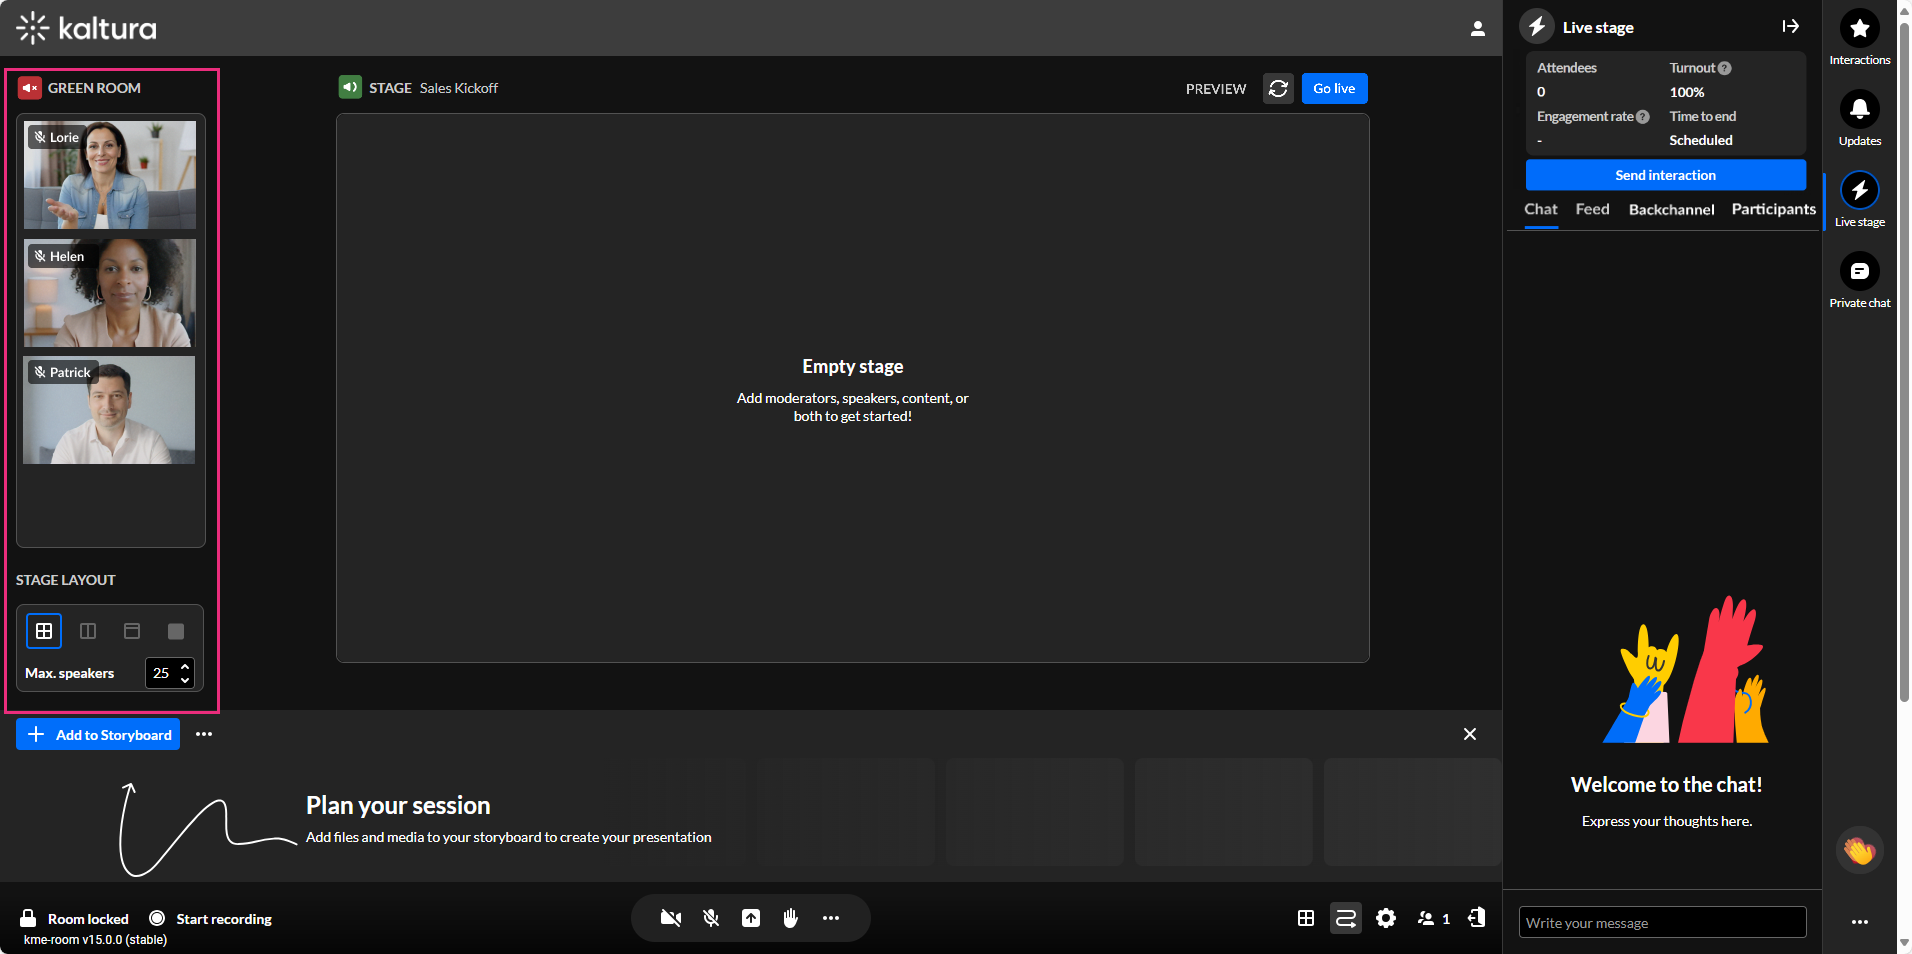Click the page vertical scrollbar

(1904, 360)
